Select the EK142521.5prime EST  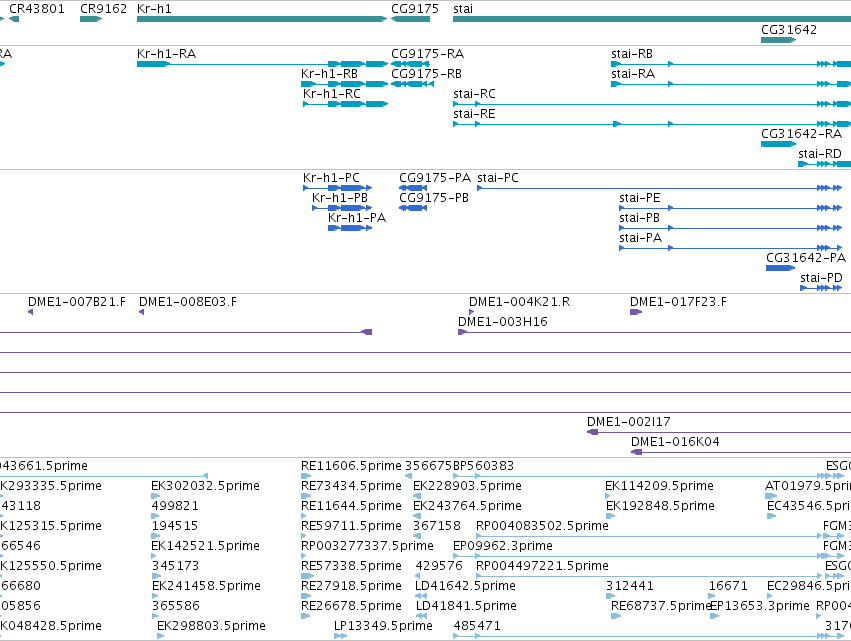coord(155,556)
